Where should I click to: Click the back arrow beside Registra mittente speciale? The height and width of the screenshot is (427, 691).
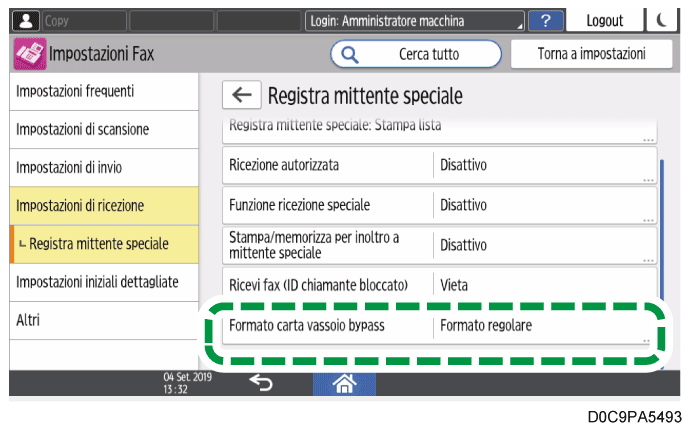coord(239,95)
